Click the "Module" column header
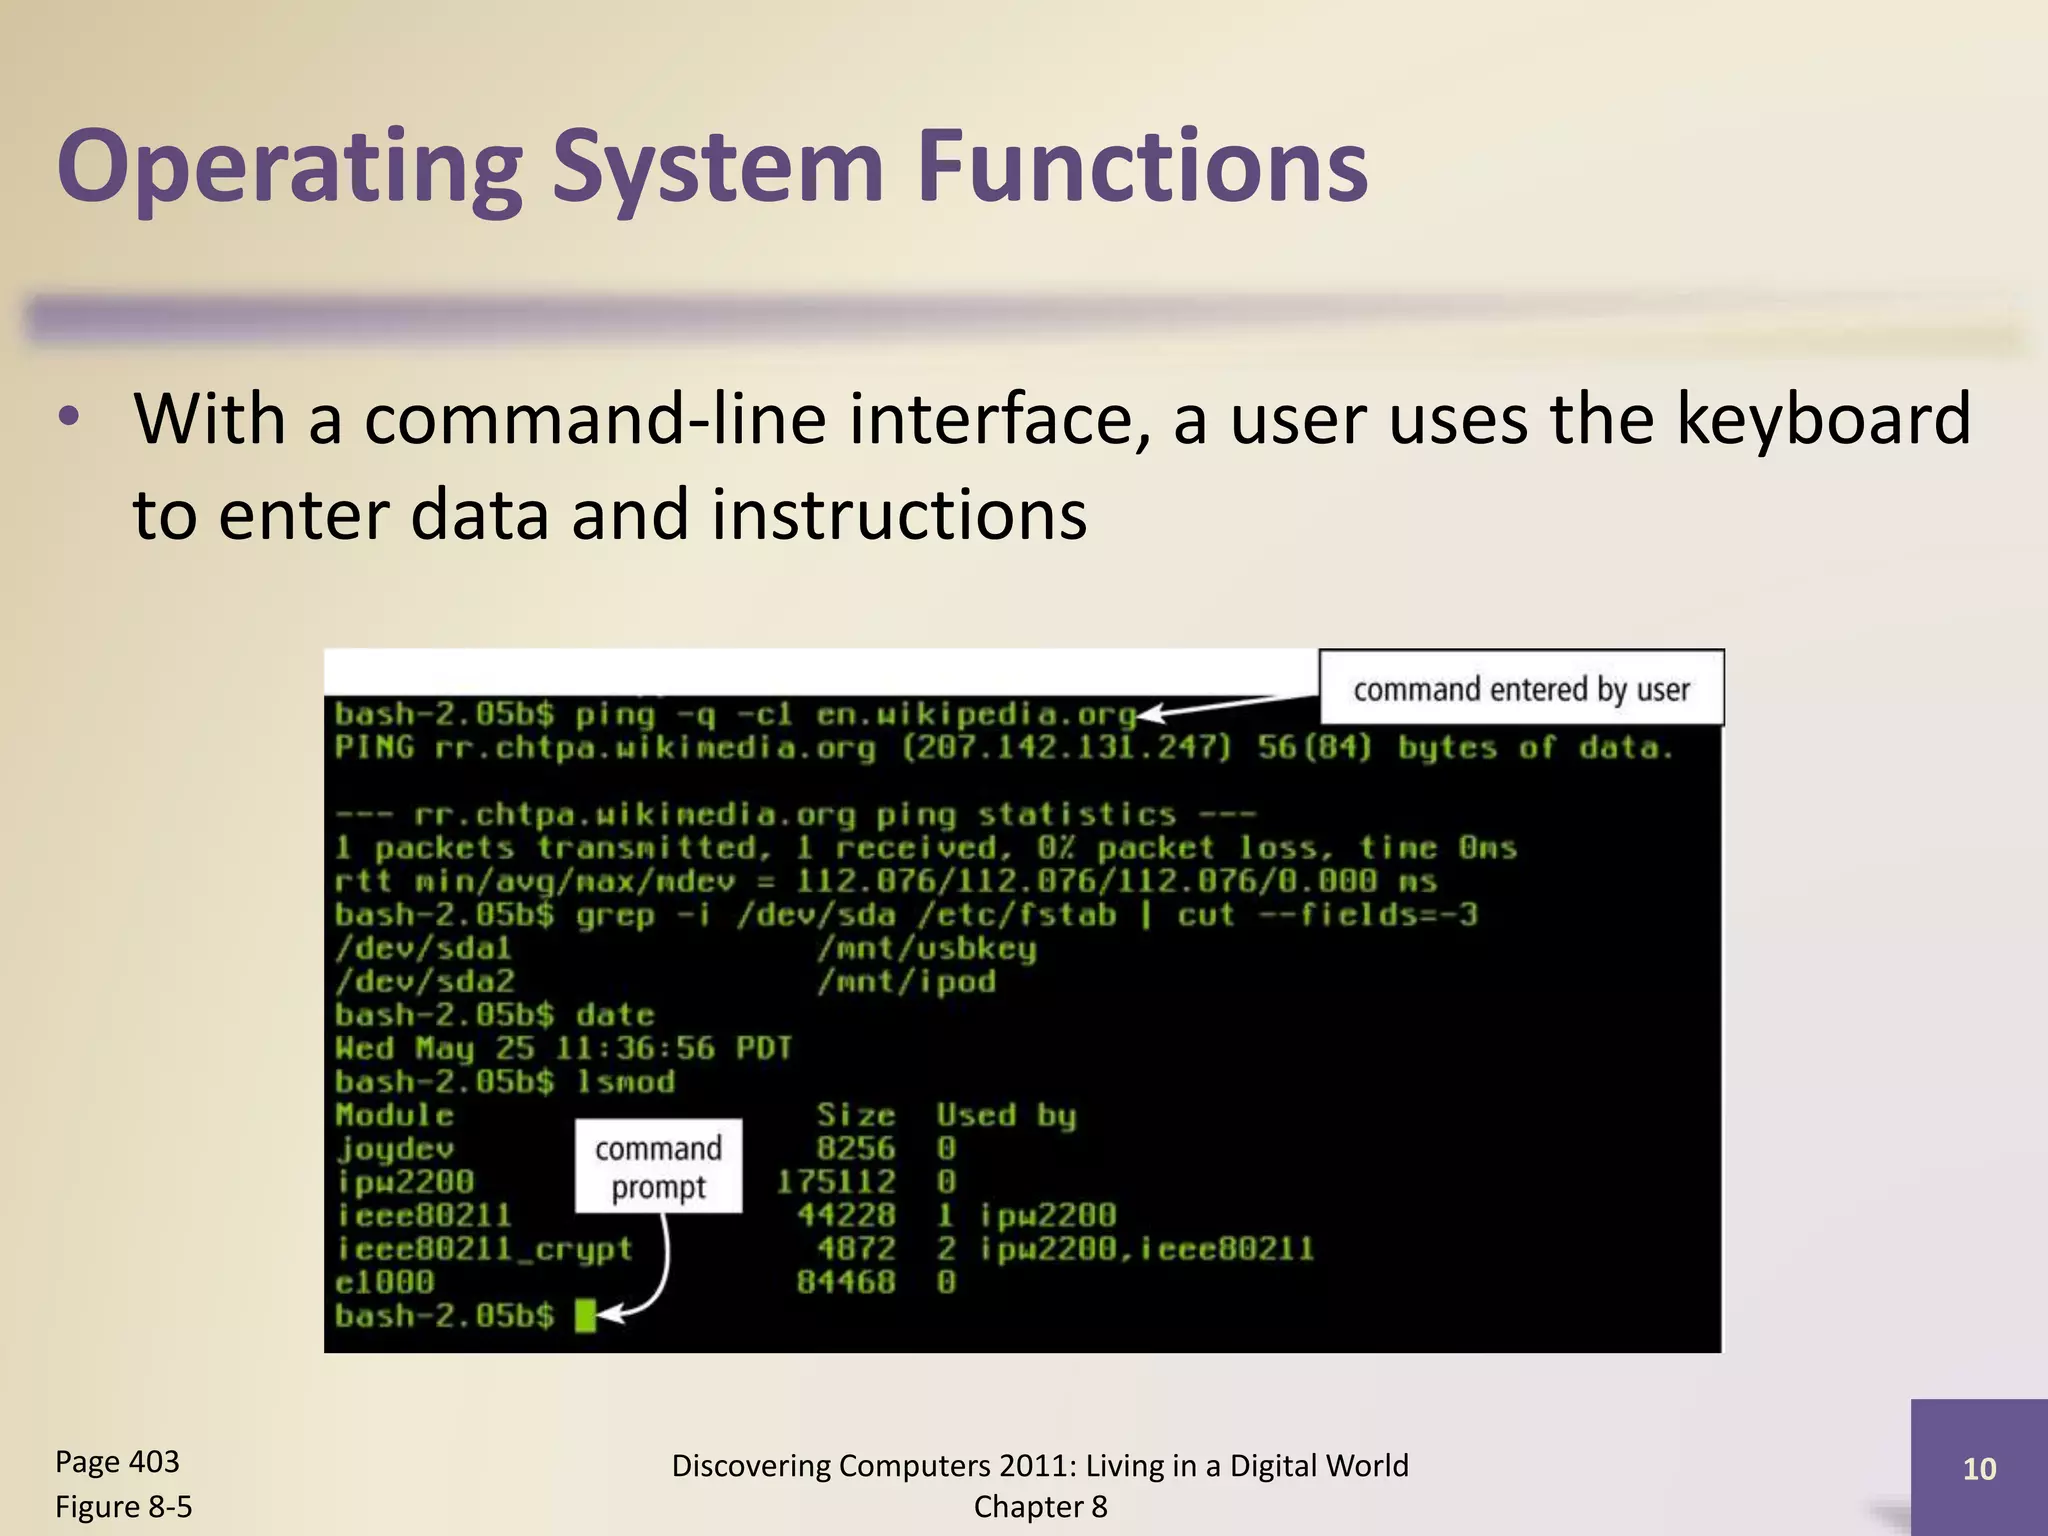 (394, 1114)
